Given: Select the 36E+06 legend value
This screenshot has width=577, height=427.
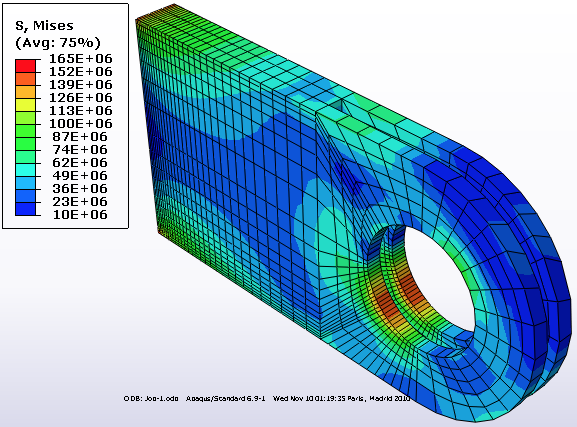Looking at the screenshot, I should [x=80, y=188].
